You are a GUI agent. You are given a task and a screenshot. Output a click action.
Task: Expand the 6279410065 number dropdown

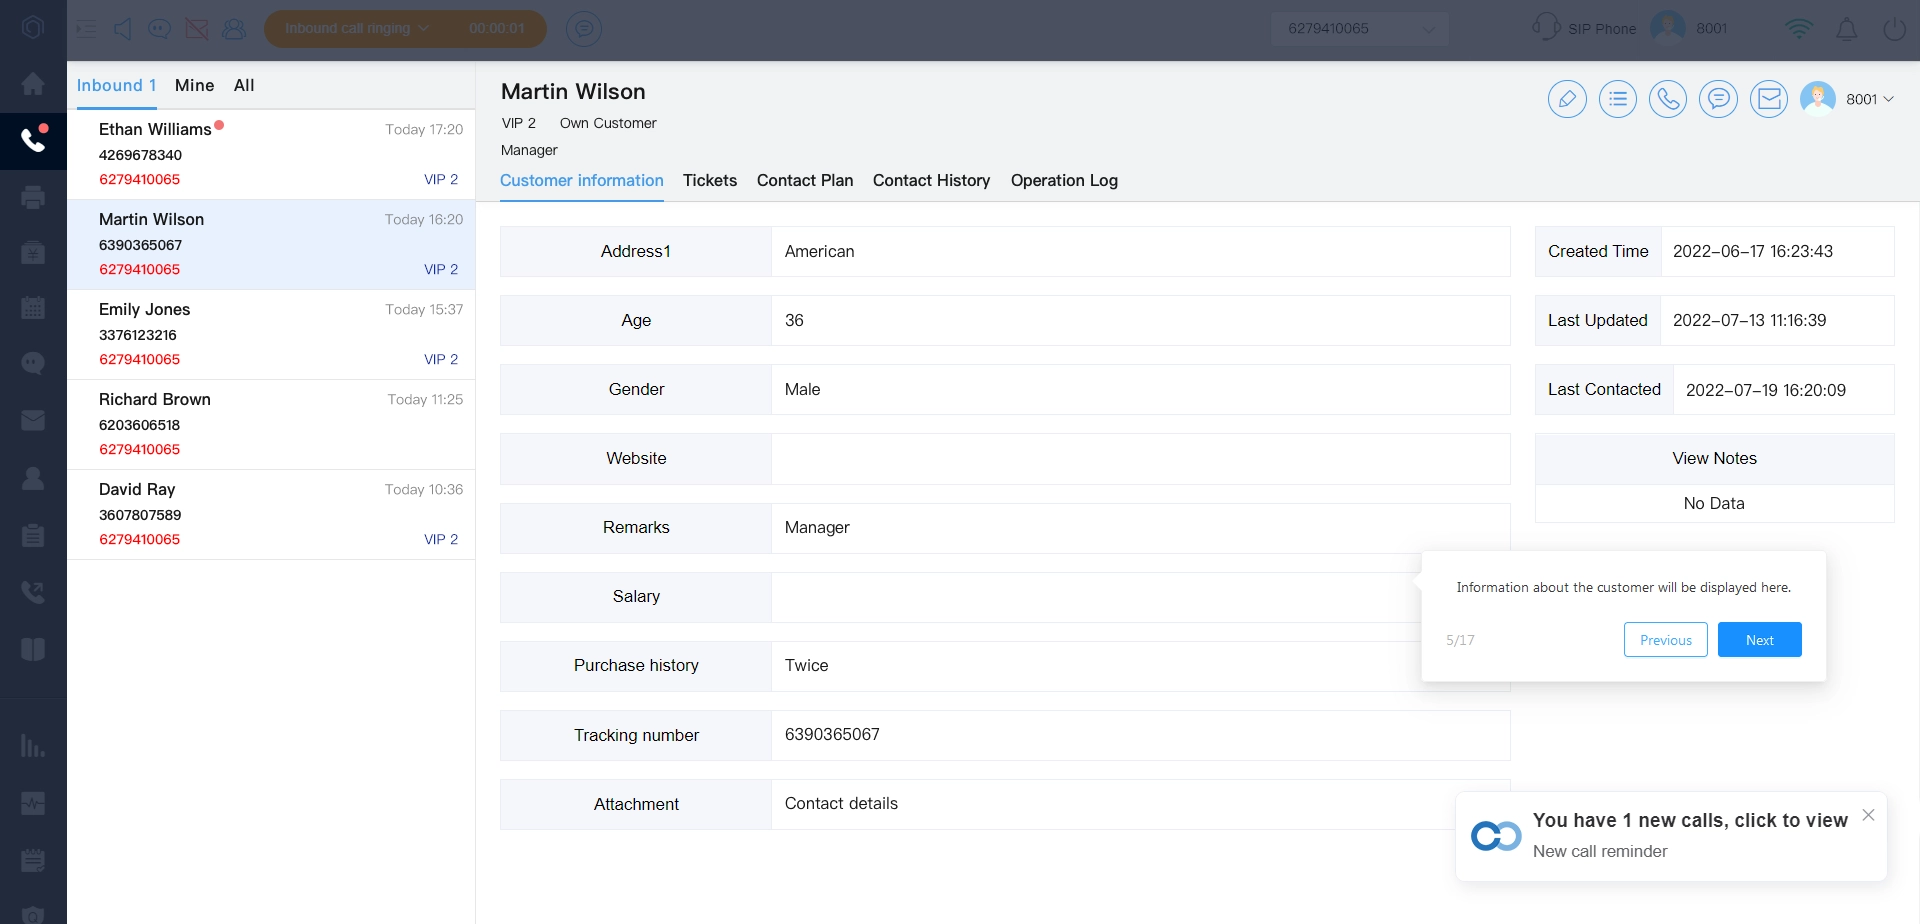point(1359,29)
